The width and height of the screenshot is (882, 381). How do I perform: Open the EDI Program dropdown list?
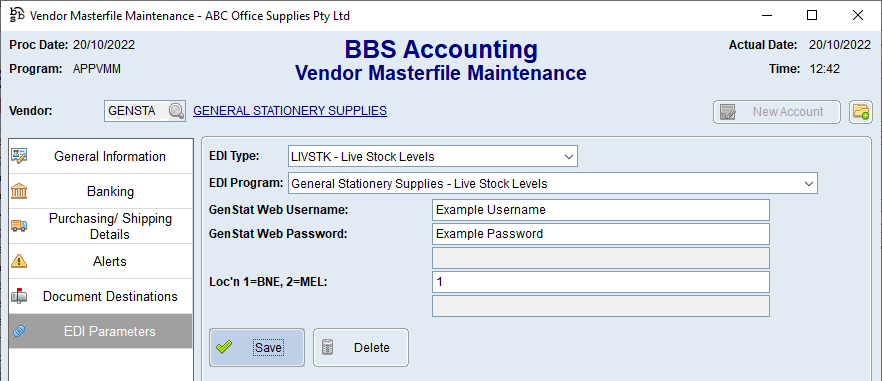point(809,183)
